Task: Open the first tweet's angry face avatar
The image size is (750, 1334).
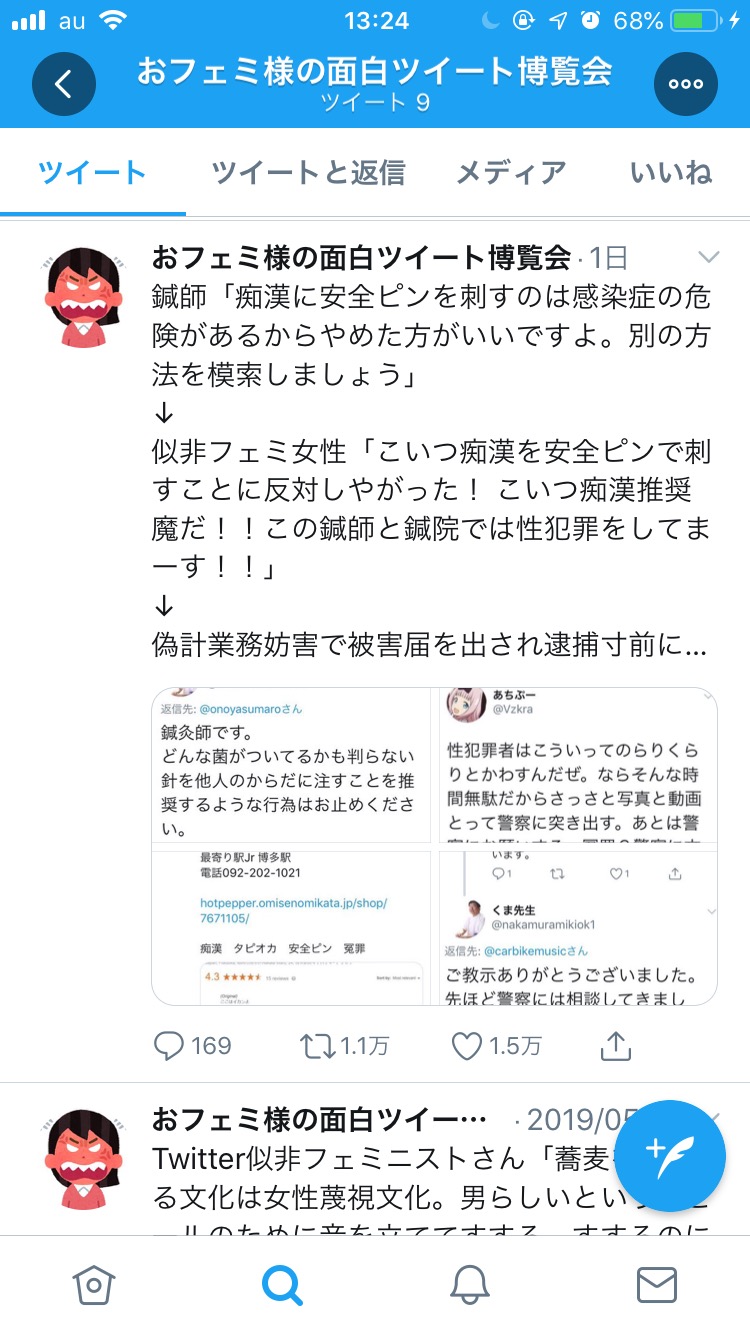Action: [x=84, y=297]
